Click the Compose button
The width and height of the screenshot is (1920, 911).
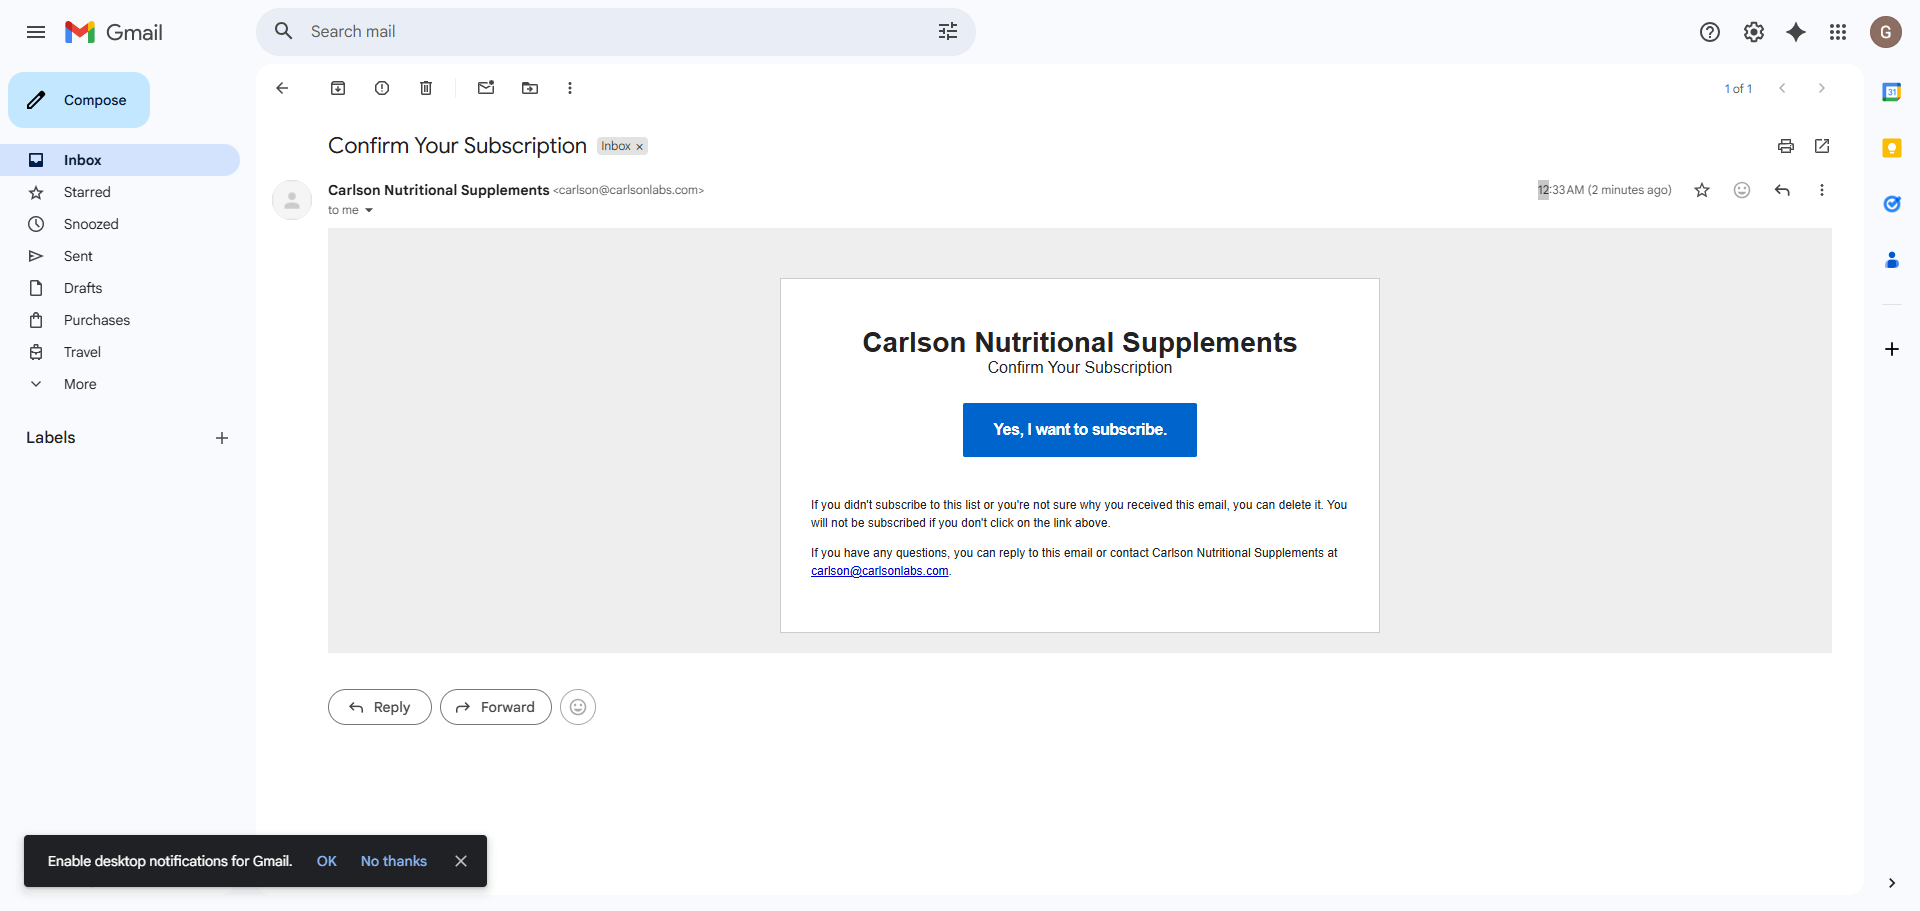(79, 100)
